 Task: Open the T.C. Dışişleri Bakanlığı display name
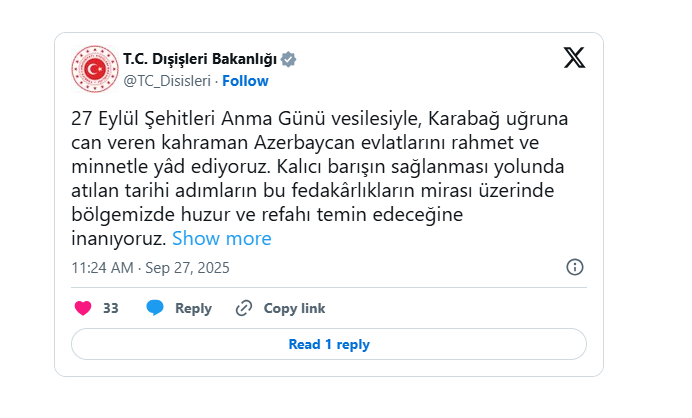tap(200, 59)
